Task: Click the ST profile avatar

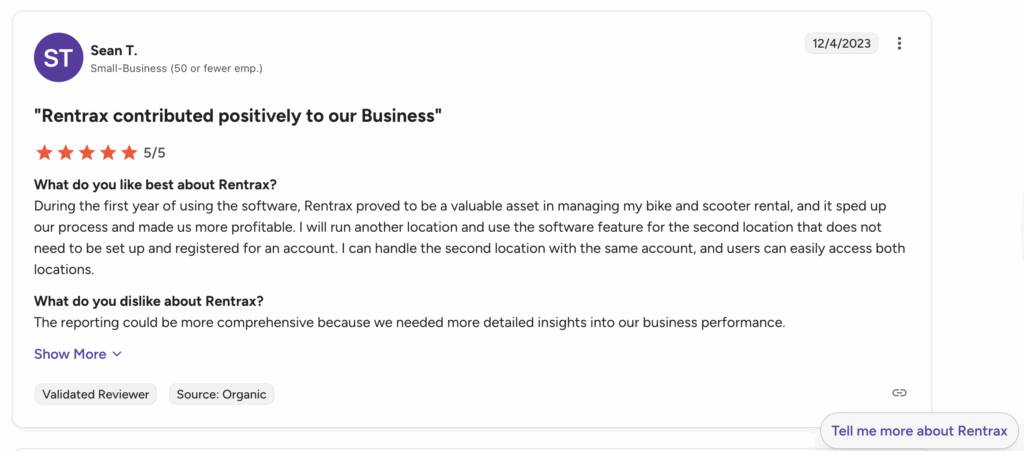Action: (59, 57)
